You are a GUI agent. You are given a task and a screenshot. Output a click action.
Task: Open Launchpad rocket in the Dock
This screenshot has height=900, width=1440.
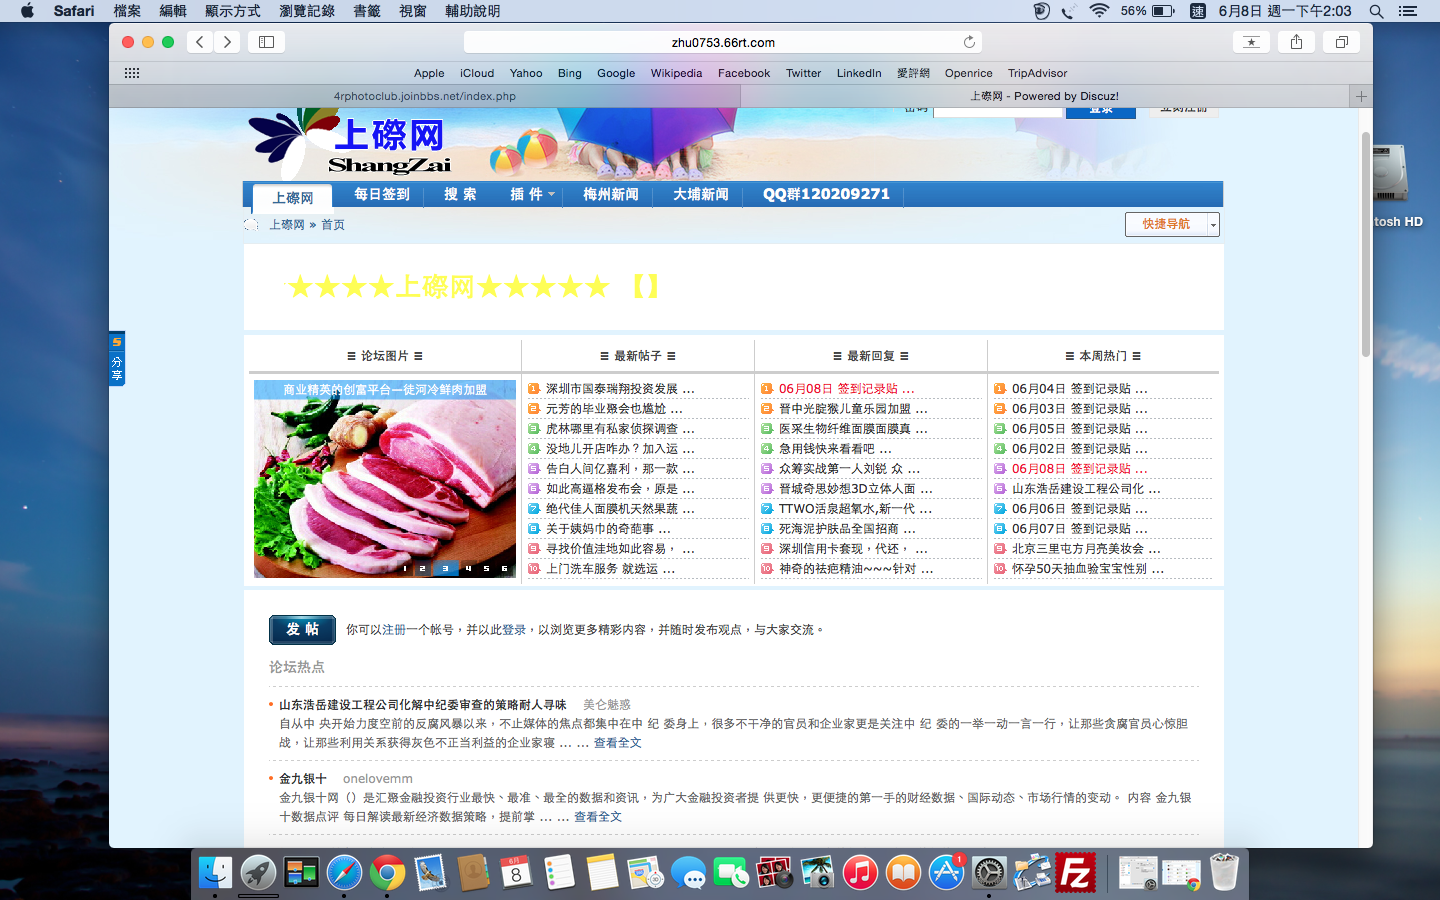[258, 873]
